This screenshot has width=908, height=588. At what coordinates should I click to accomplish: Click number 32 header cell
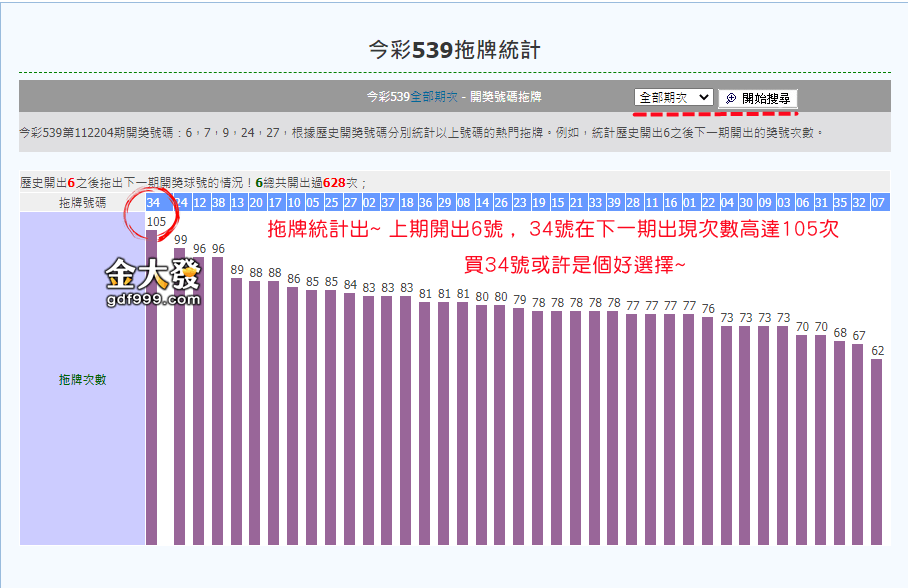click(x=859, y=202)
